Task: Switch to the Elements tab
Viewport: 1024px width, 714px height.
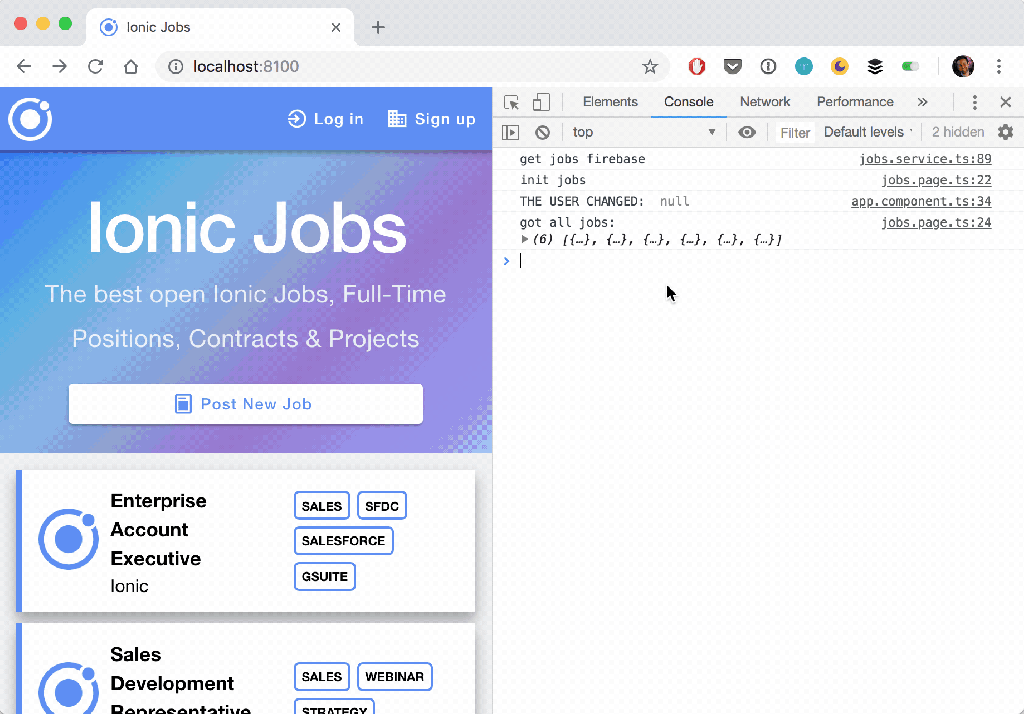Action: 610,102
